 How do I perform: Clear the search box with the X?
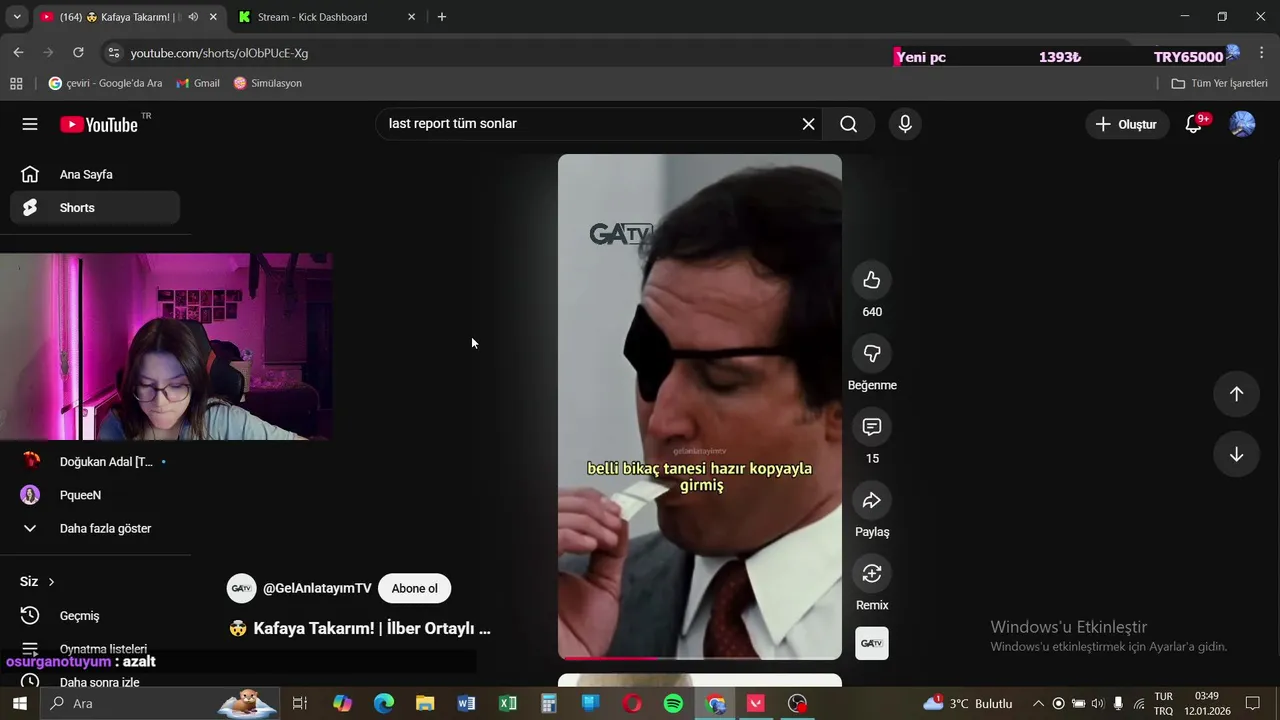pyautogui.click(x=808, y=124)
